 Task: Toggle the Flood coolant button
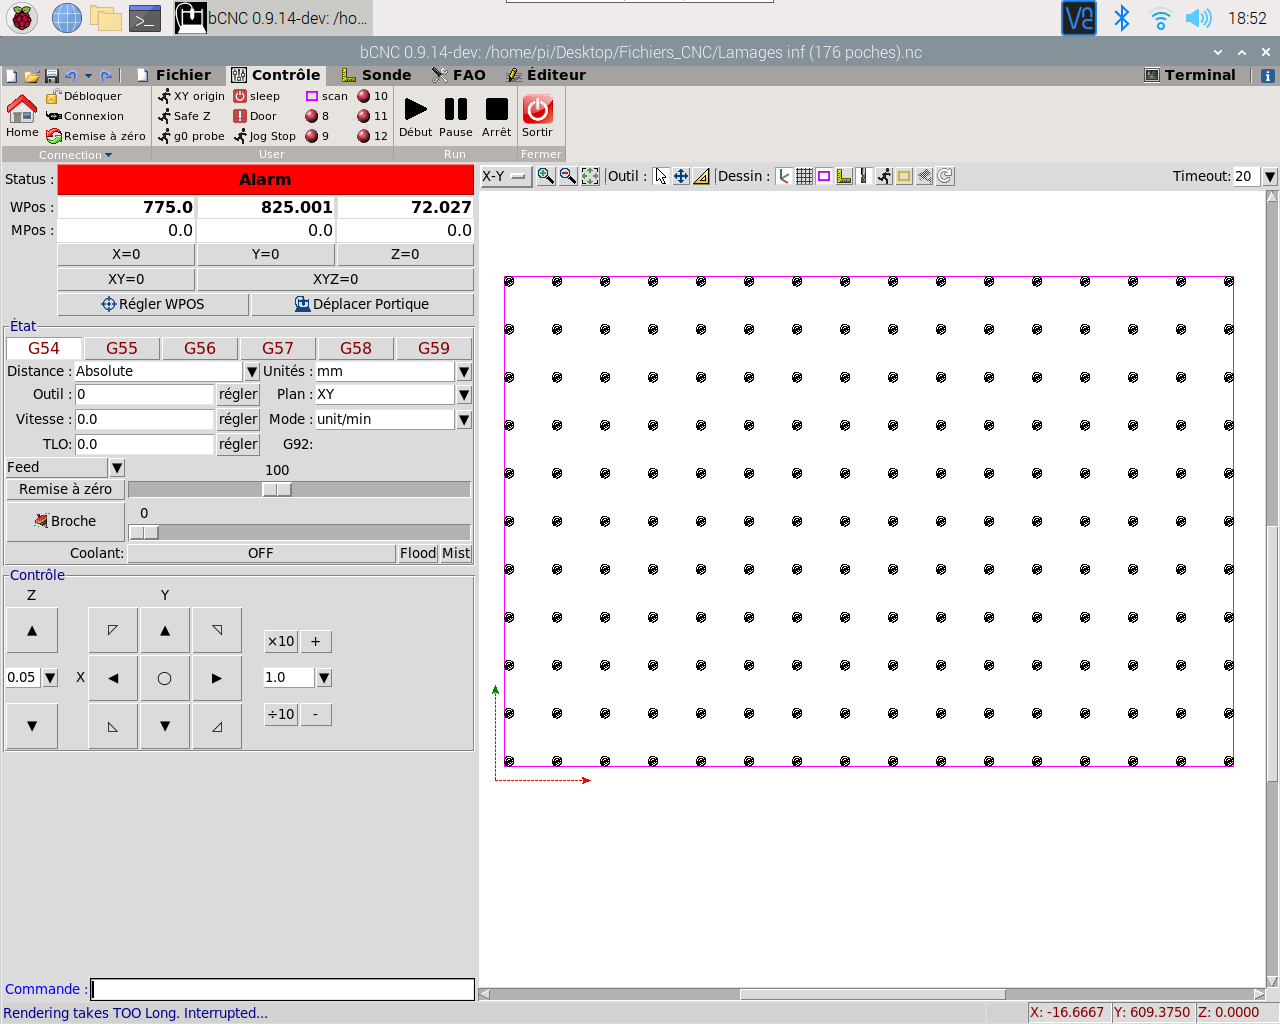[418, 553]
